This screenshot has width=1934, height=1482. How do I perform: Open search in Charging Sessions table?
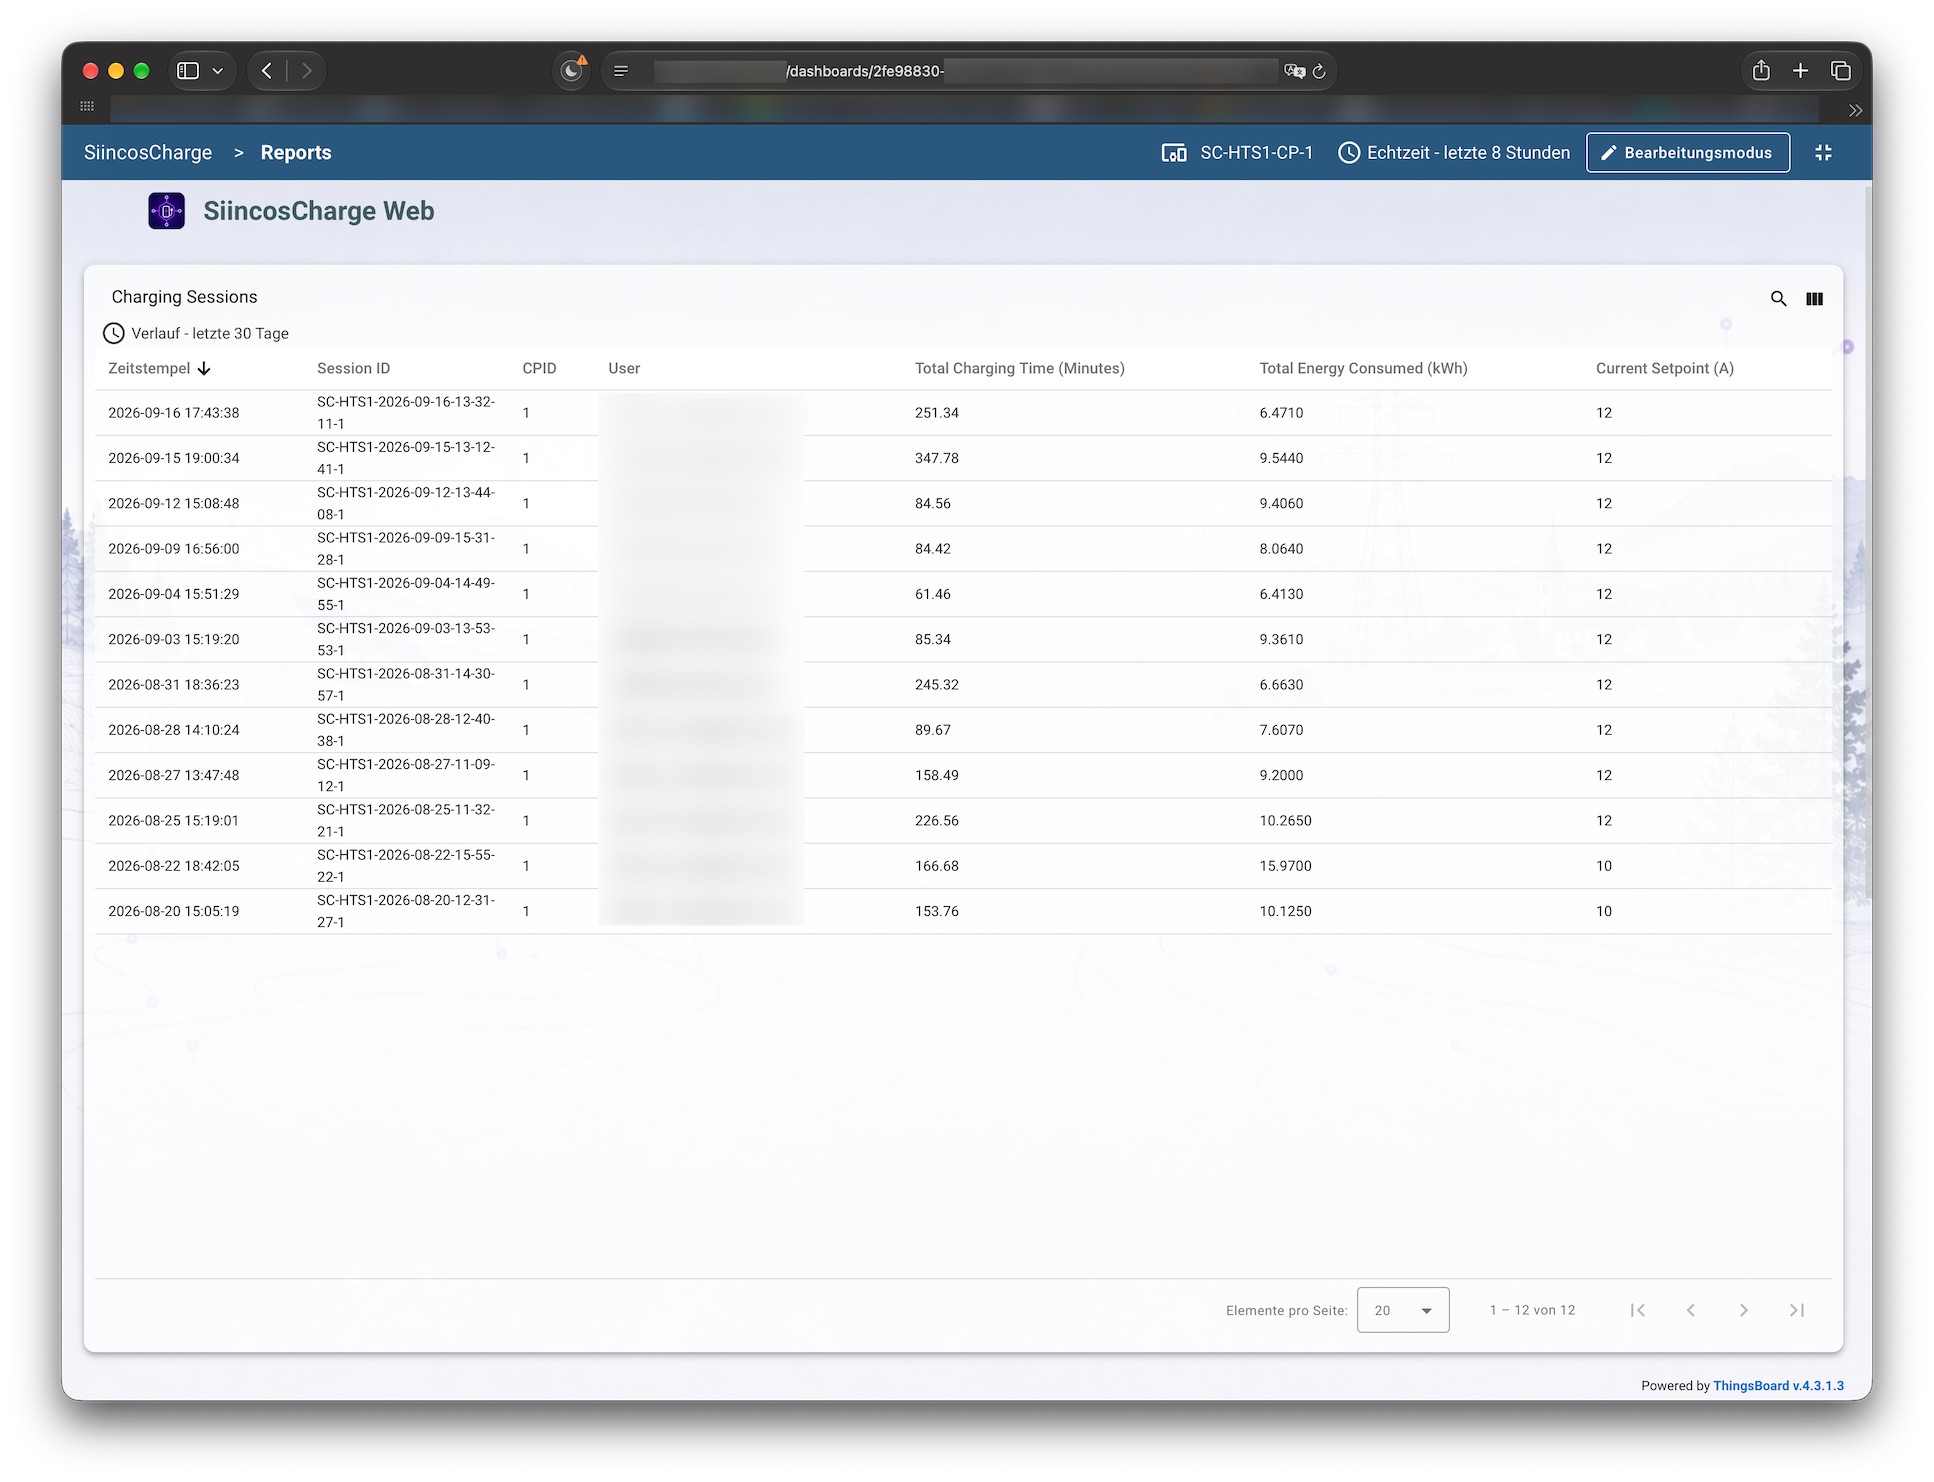tap(1778, 298)
